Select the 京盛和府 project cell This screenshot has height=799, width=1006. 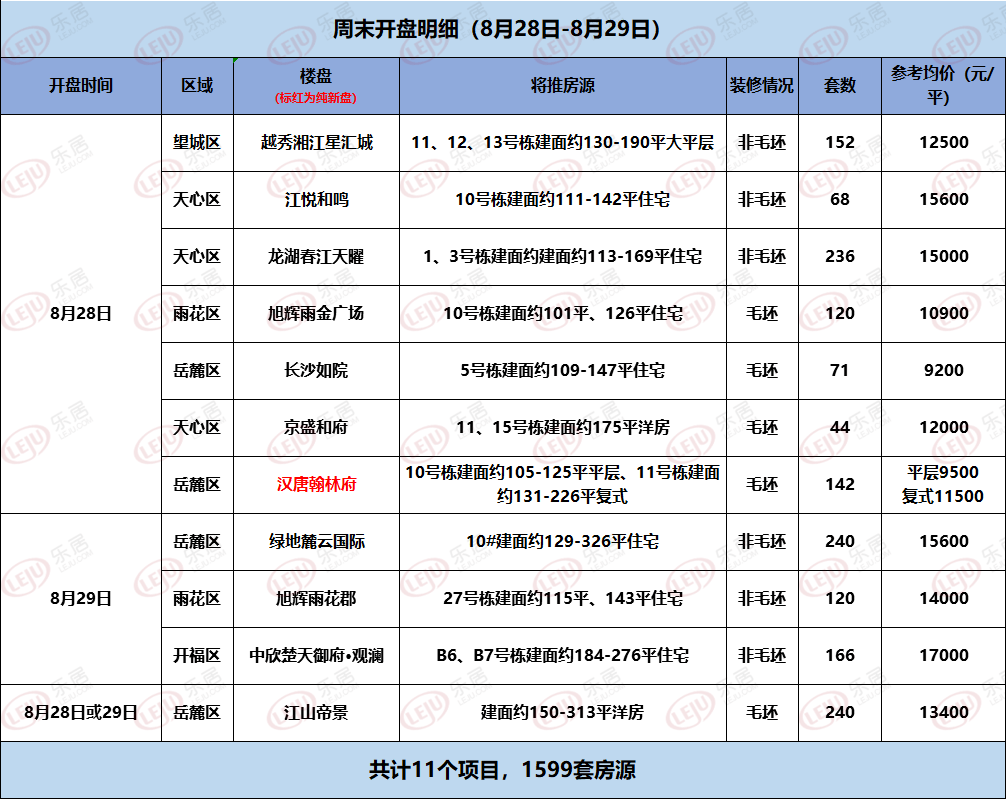pos(316,427)
